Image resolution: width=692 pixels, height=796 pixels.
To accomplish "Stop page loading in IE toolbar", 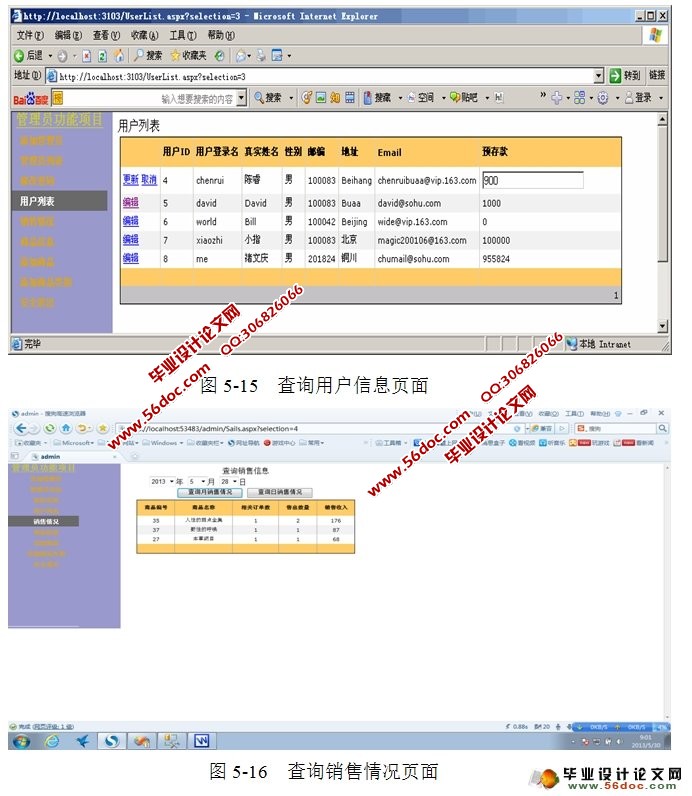I will coord(87,56).
